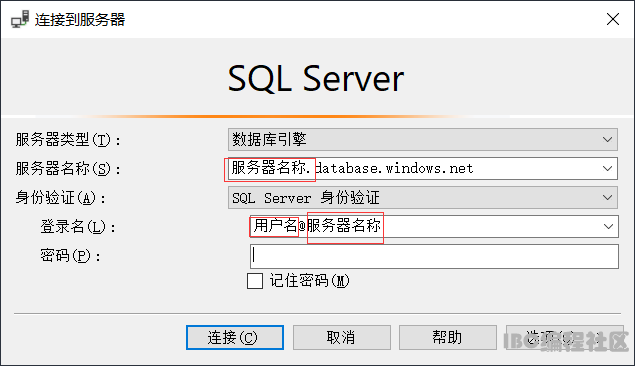This screenshot has width=635, height=366.
Task: Click the 取消 button
Action: click(x=341, y=337)
